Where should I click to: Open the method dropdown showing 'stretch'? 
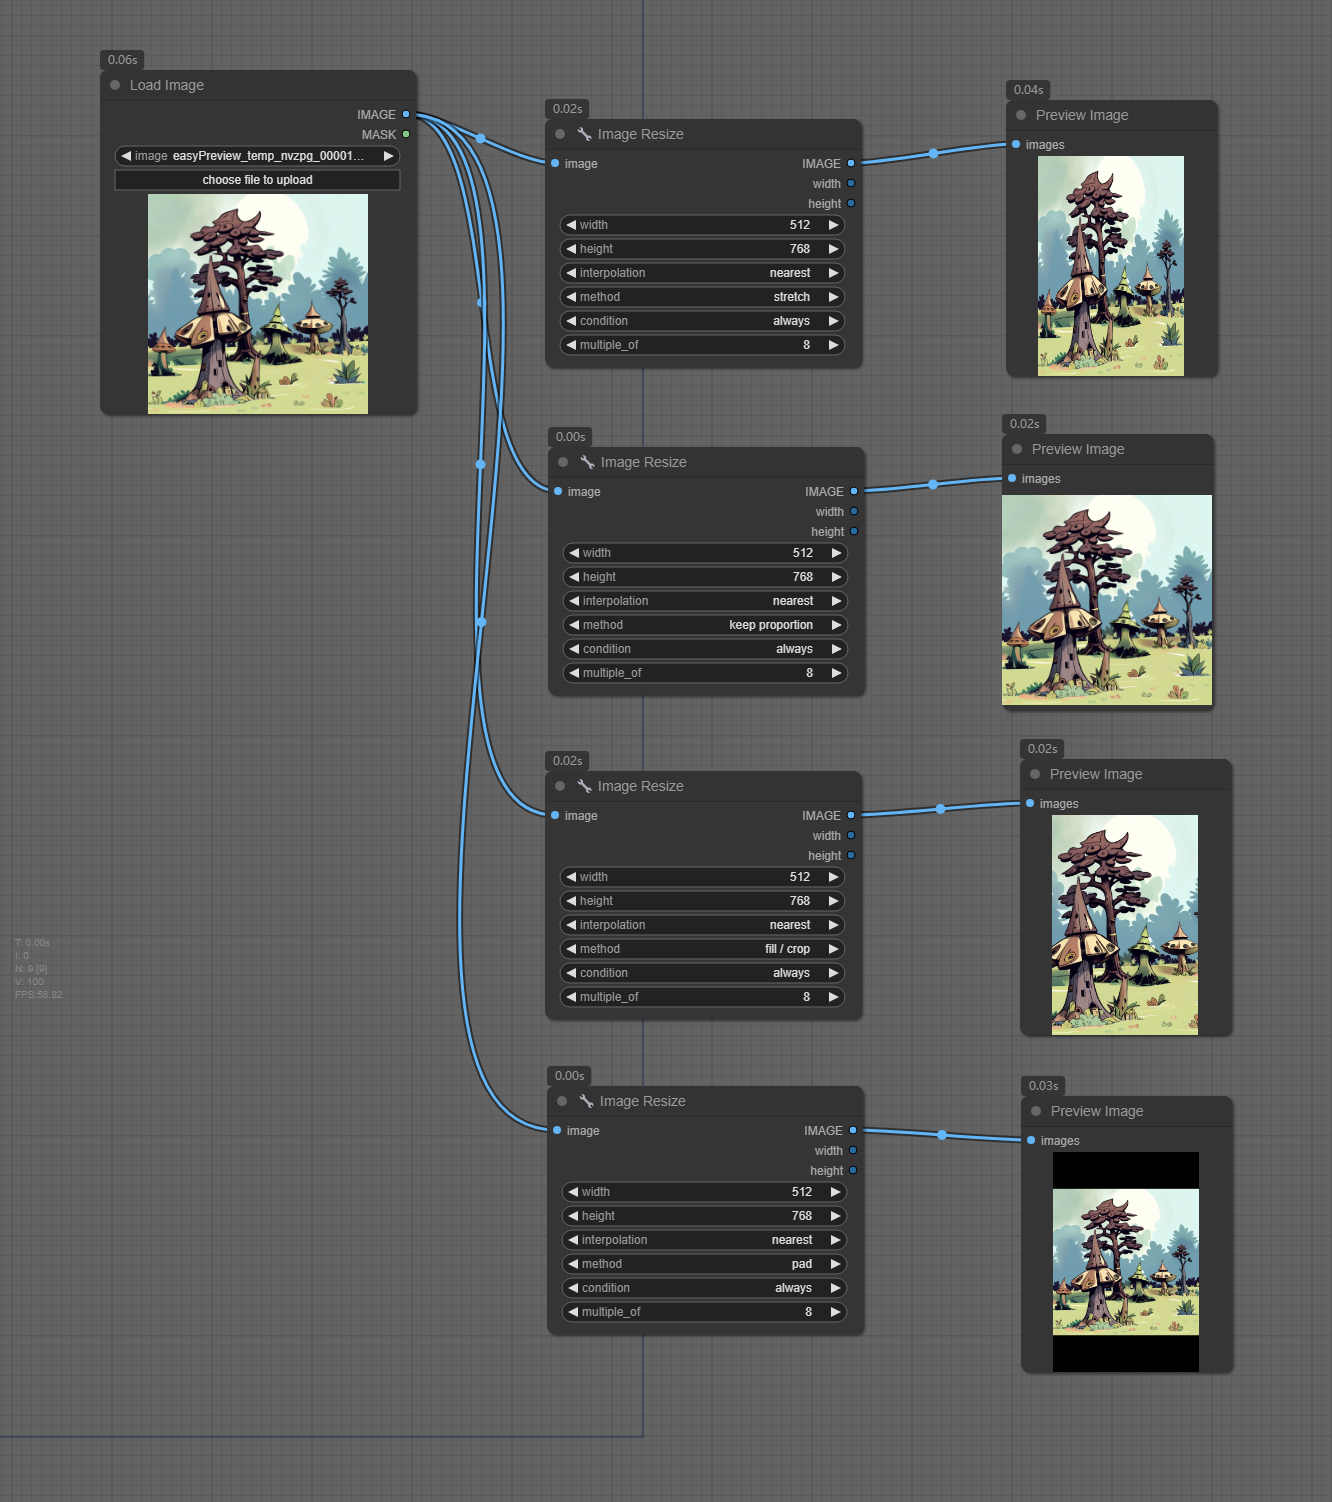pos(702,297)
